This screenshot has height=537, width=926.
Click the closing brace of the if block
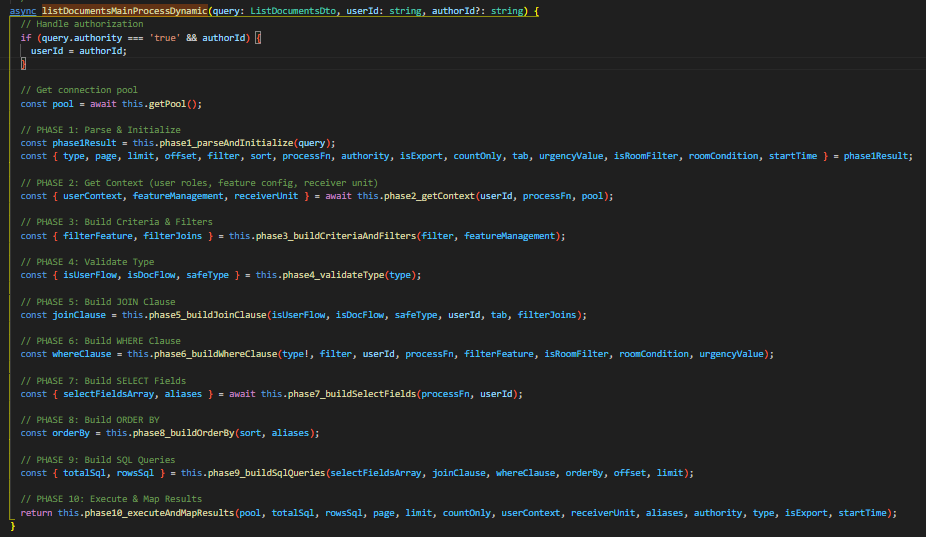(23, 63)
